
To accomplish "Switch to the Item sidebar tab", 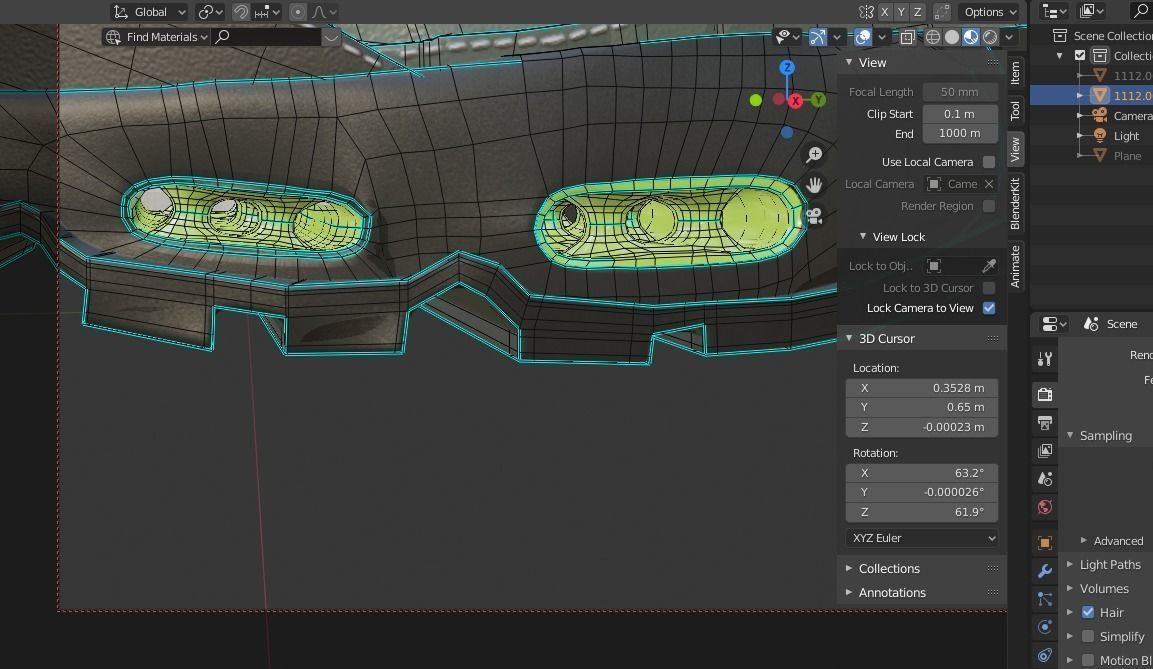I will 1015,73.
